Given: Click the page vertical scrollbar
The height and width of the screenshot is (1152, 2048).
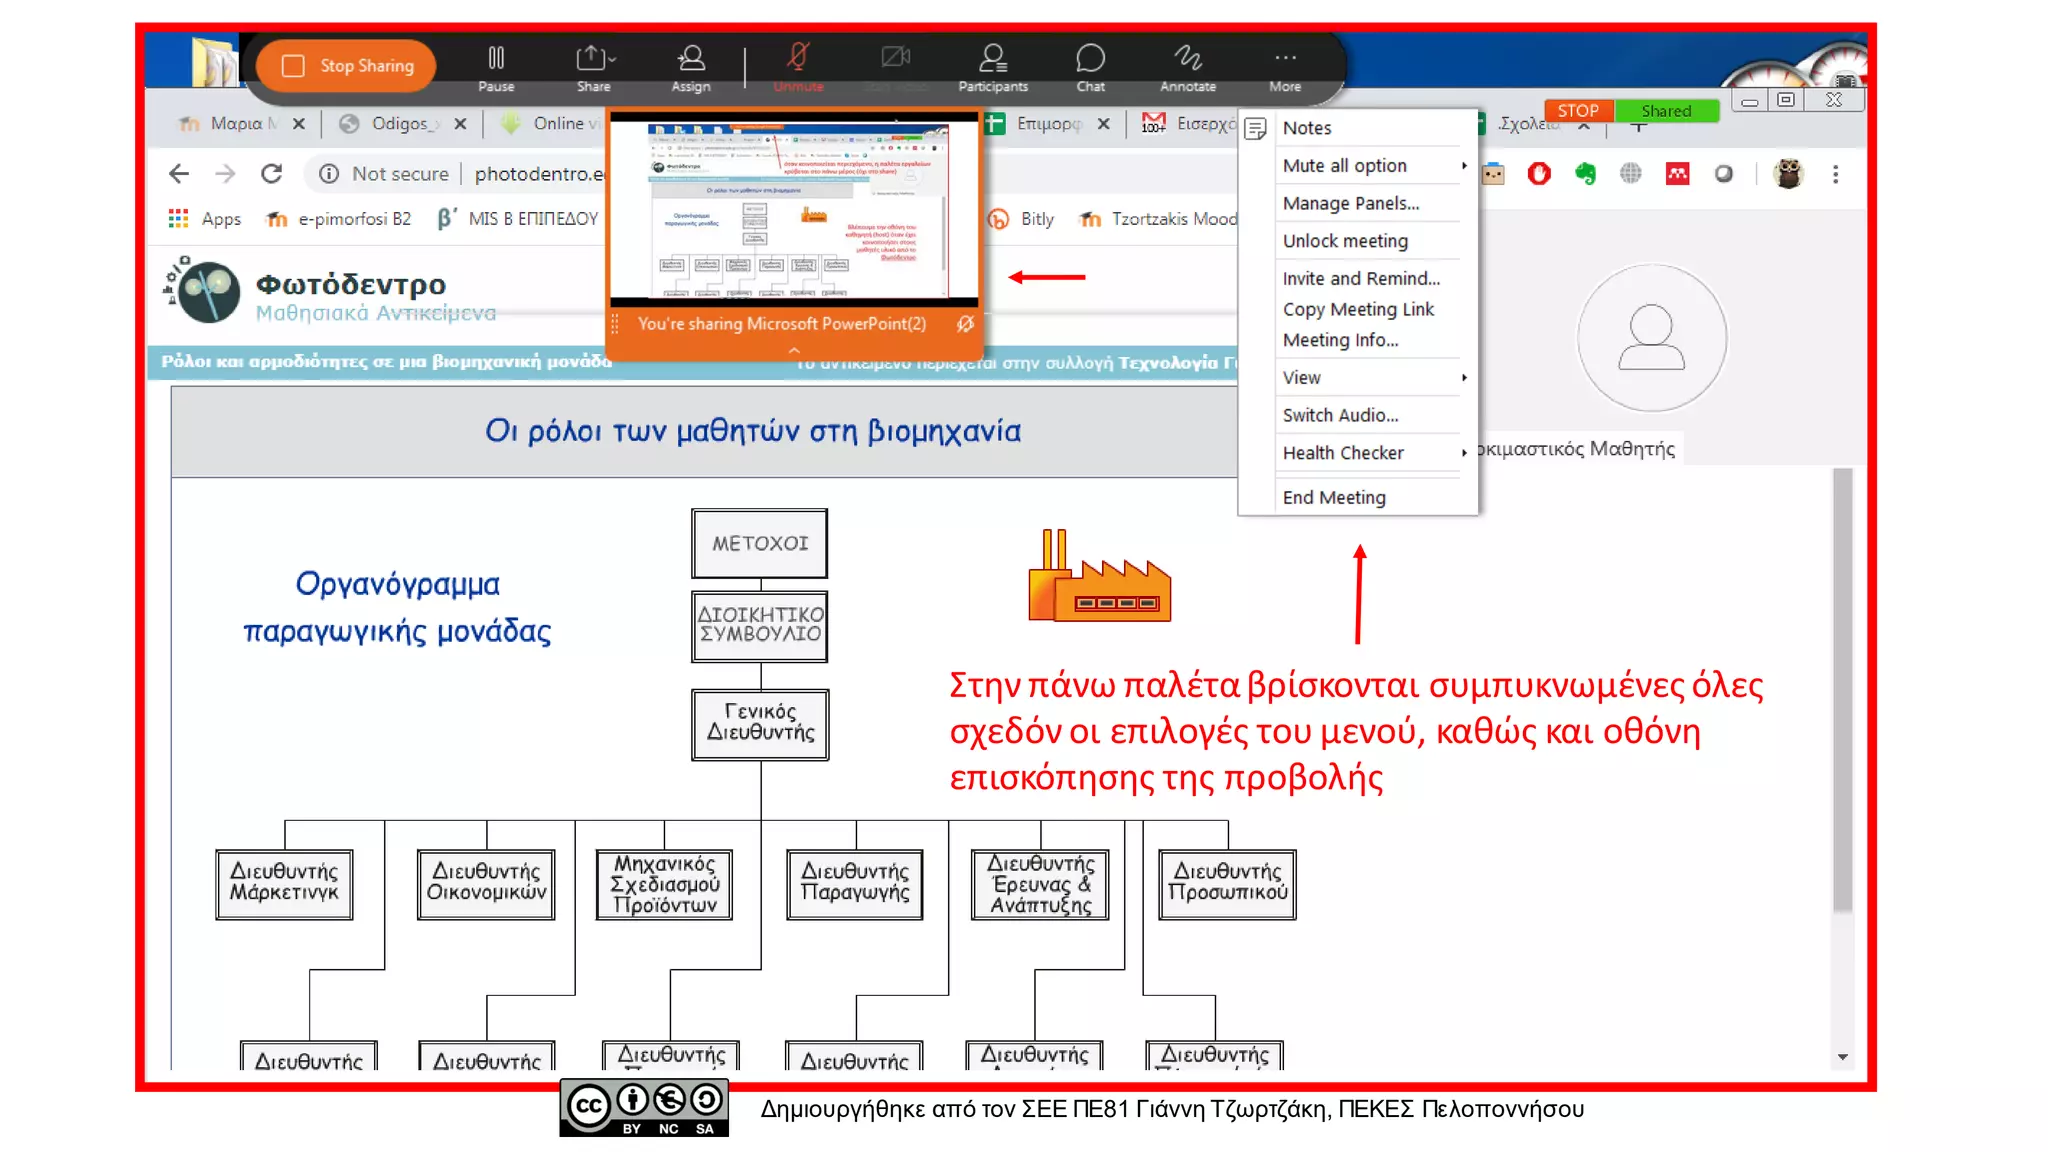Looking at the screenshot, I should pyautogui.click(x=1842, y=690).
